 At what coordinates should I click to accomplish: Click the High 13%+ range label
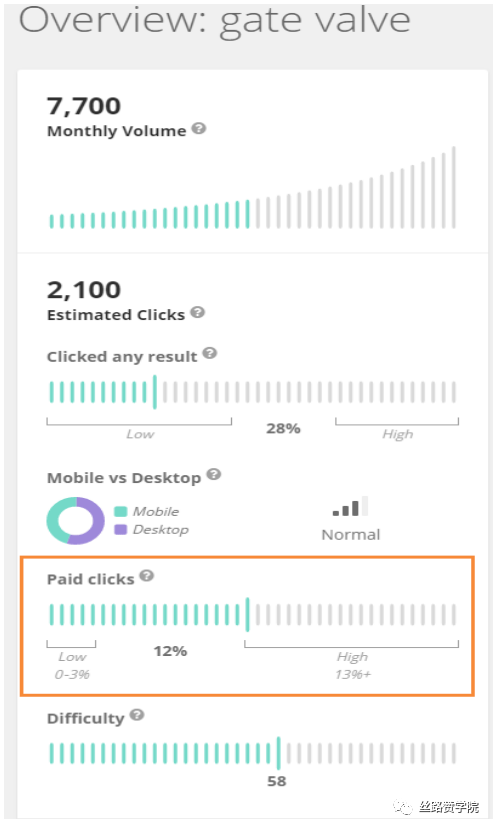352,665
